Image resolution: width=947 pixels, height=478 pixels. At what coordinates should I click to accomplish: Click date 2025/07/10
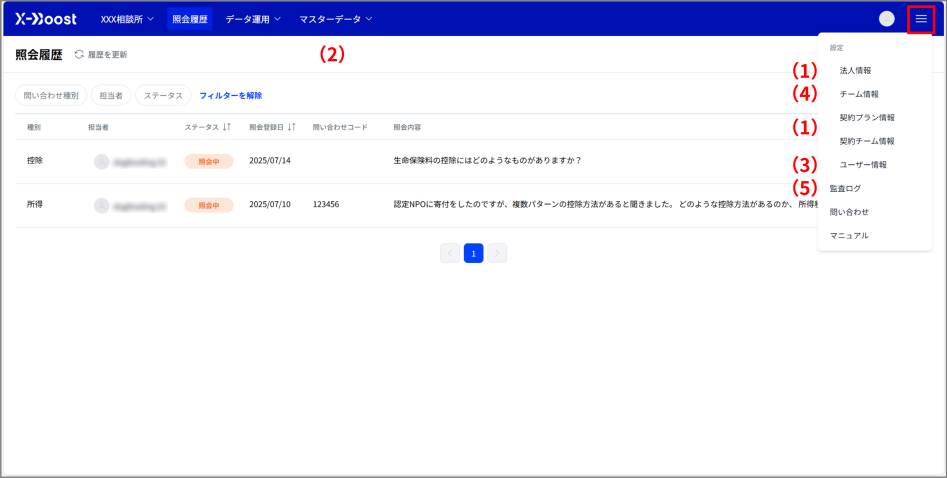click(x=270, y=204)
